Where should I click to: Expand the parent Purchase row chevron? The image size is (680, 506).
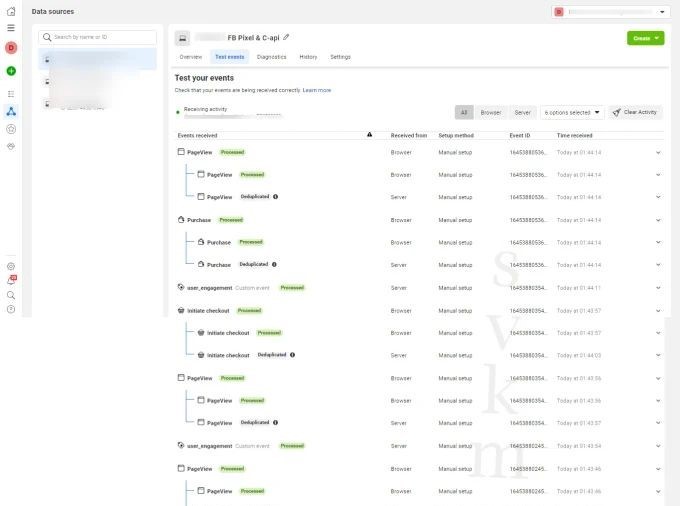tap(658, 220)
